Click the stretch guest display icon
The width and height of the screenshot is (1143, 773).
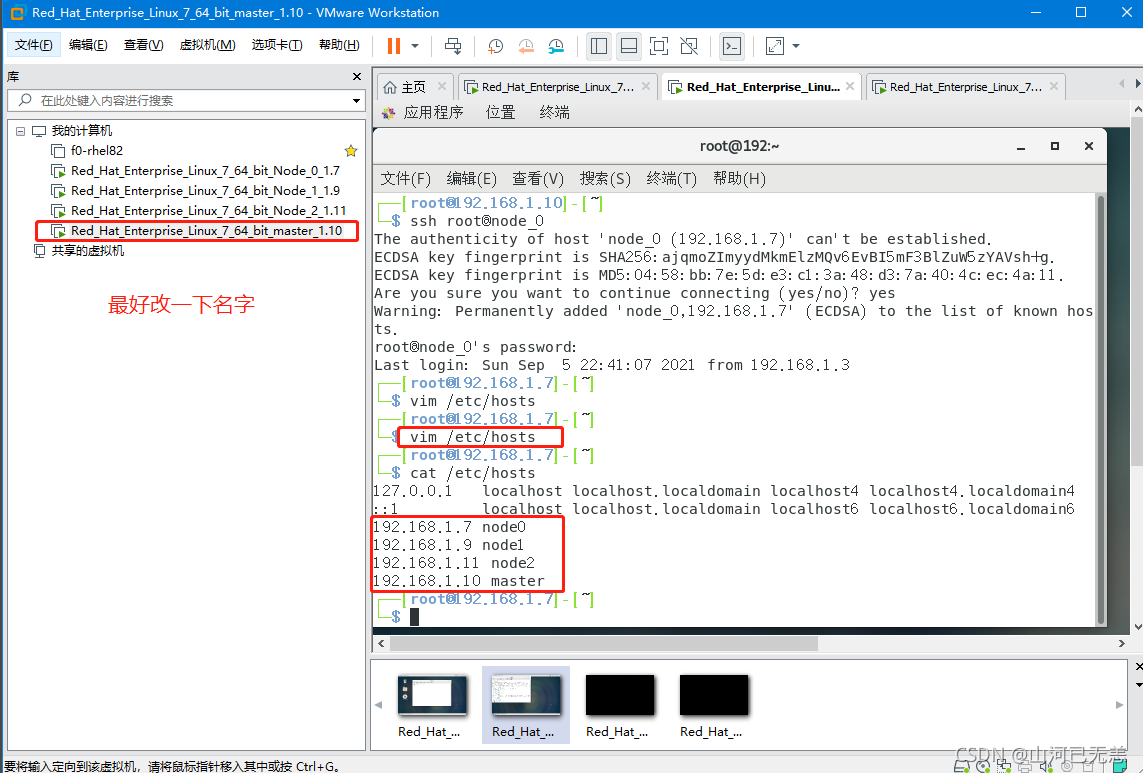coord(775,46)
